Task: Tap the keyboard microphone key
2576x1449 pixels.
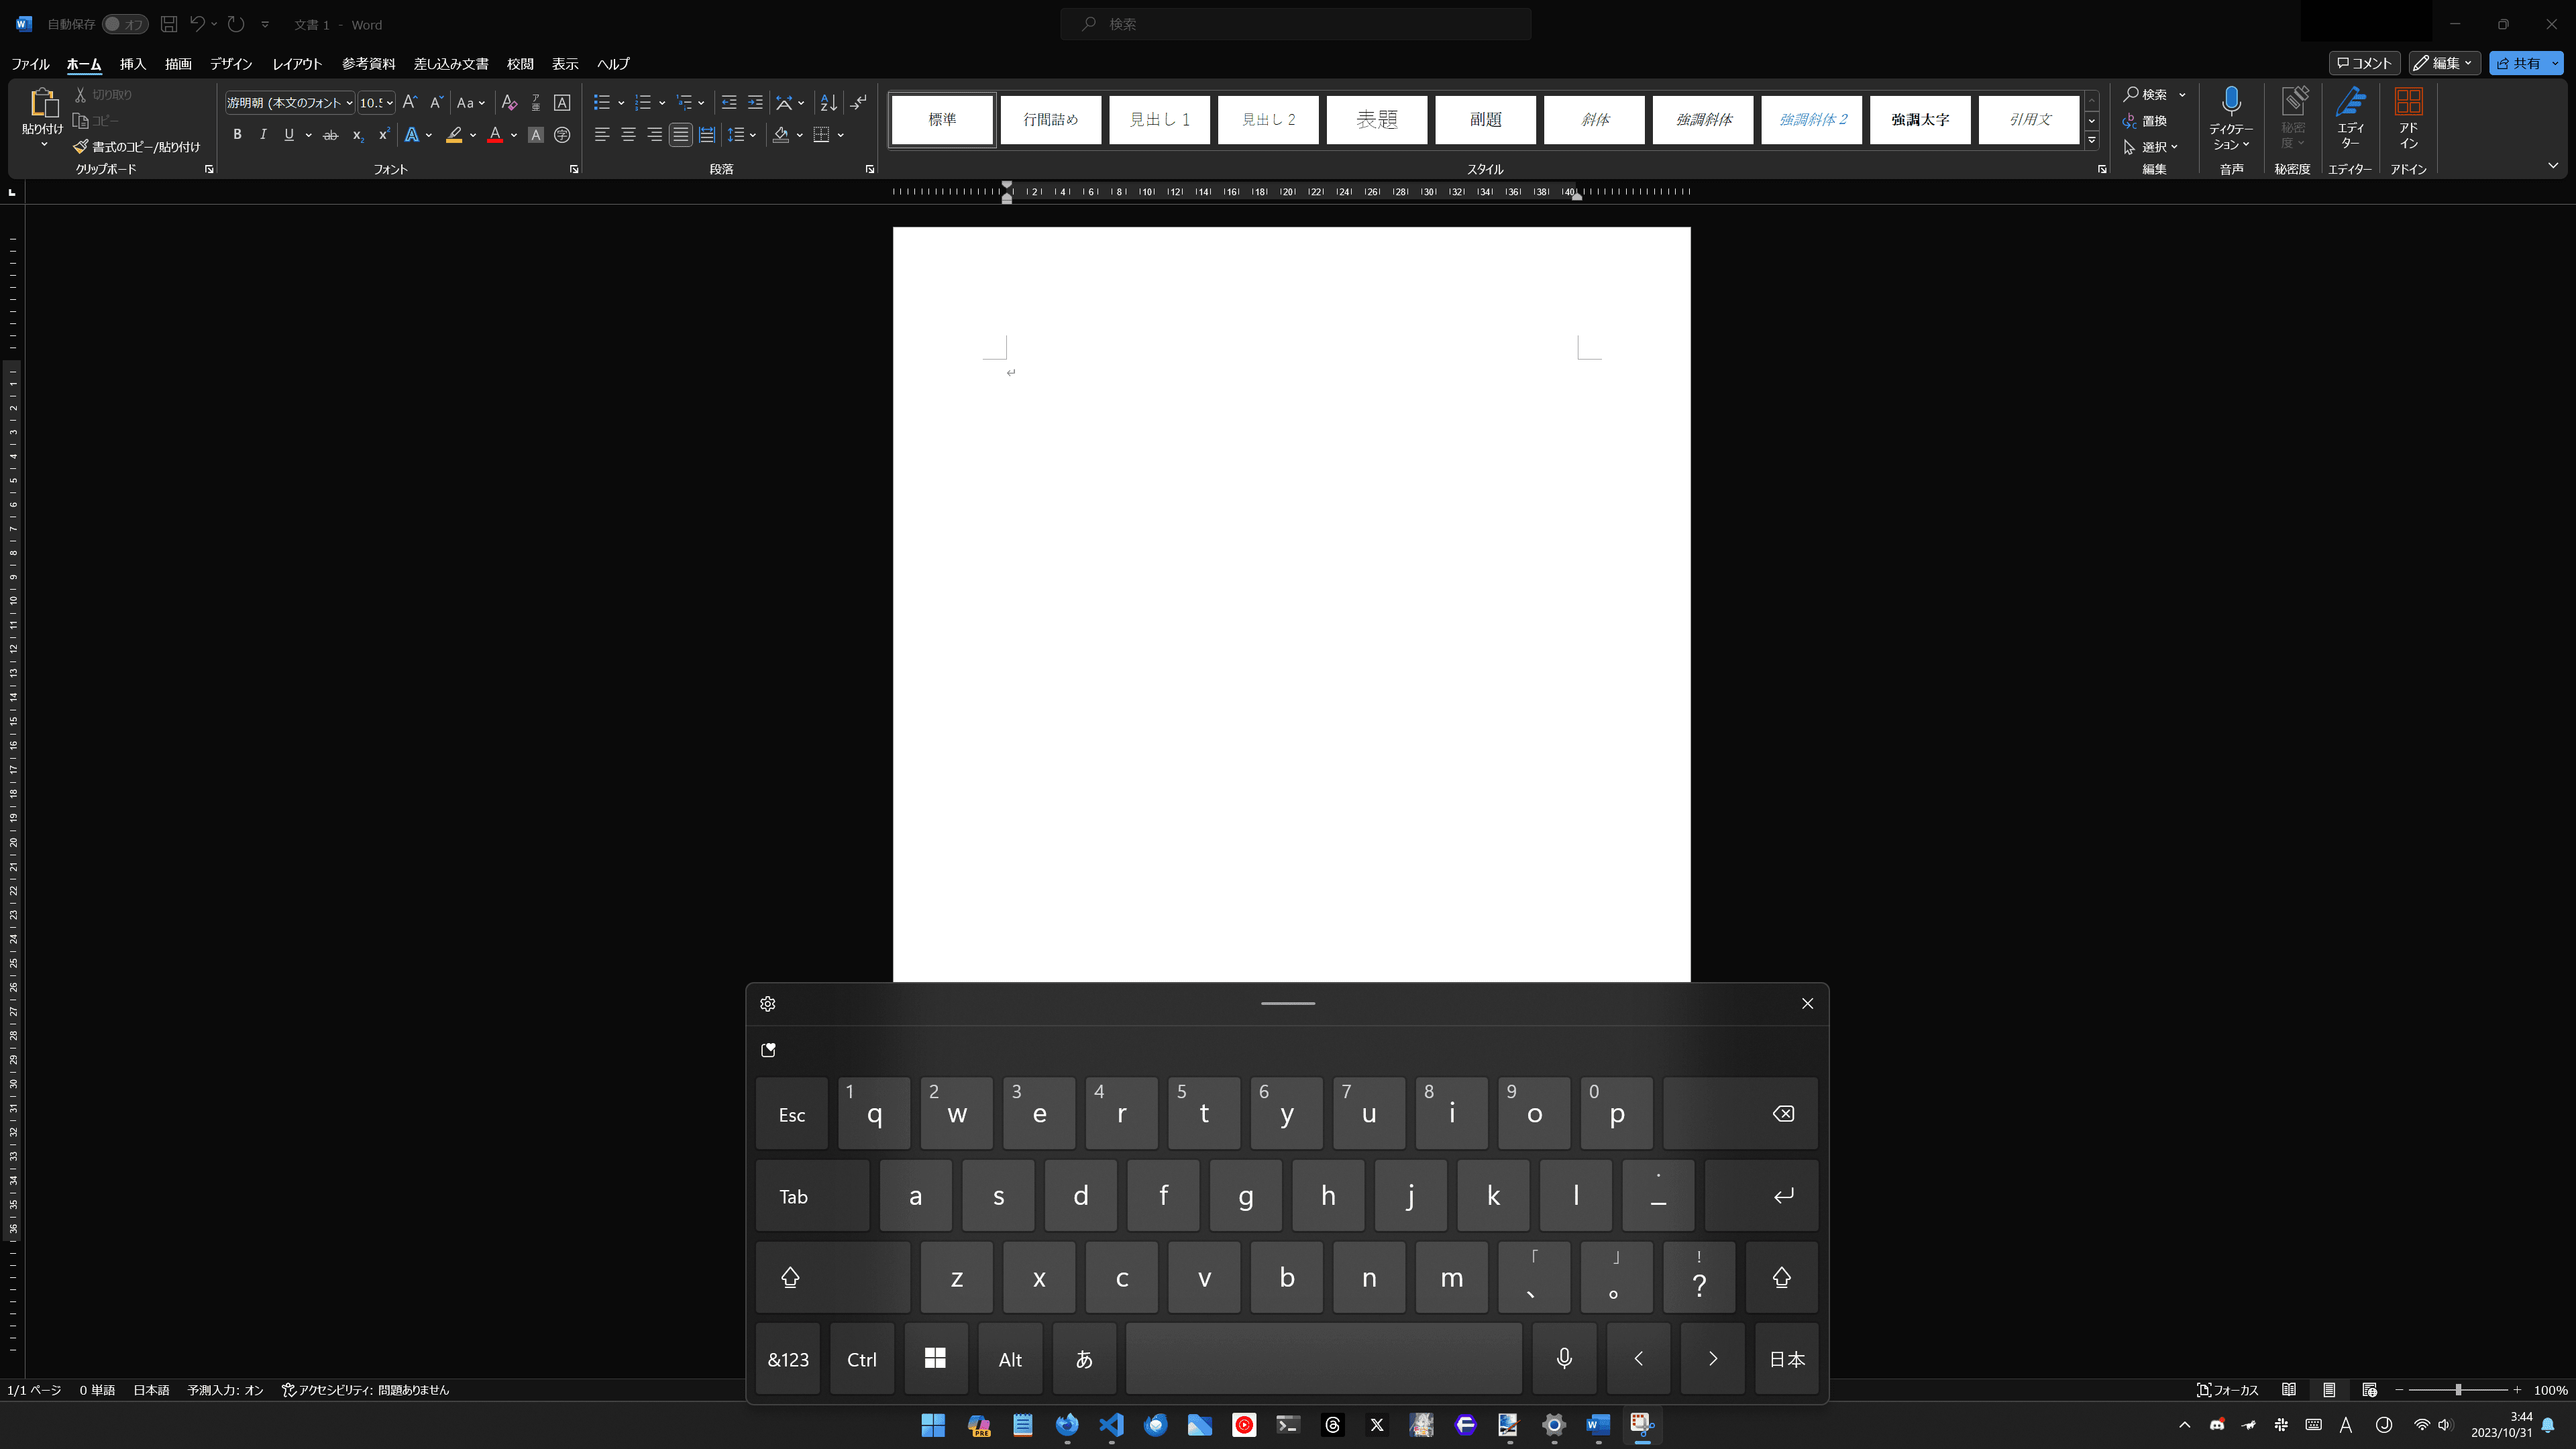Action: (1564, 1358)
